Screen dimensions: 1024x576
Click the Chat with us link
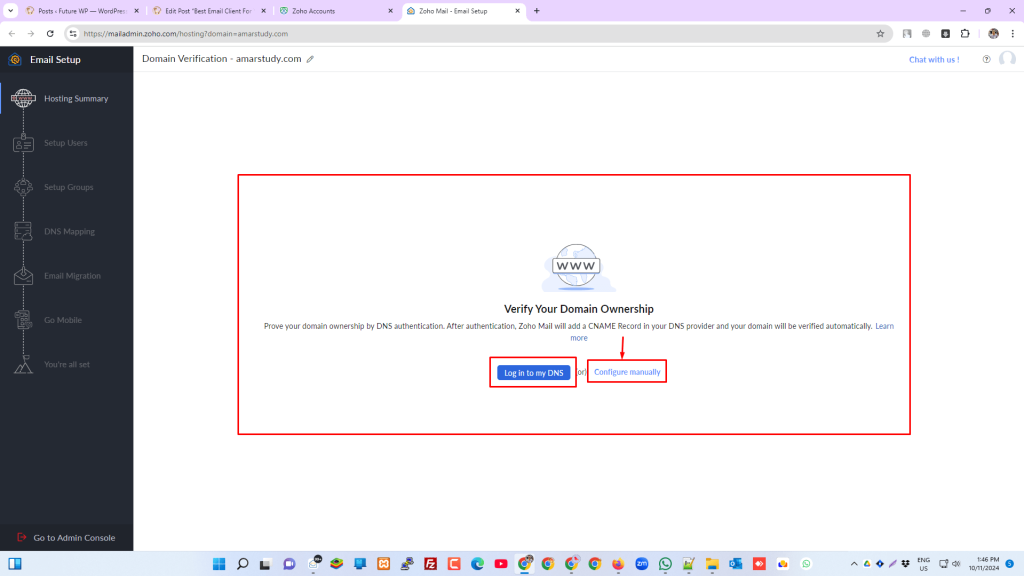click(934, 59)
